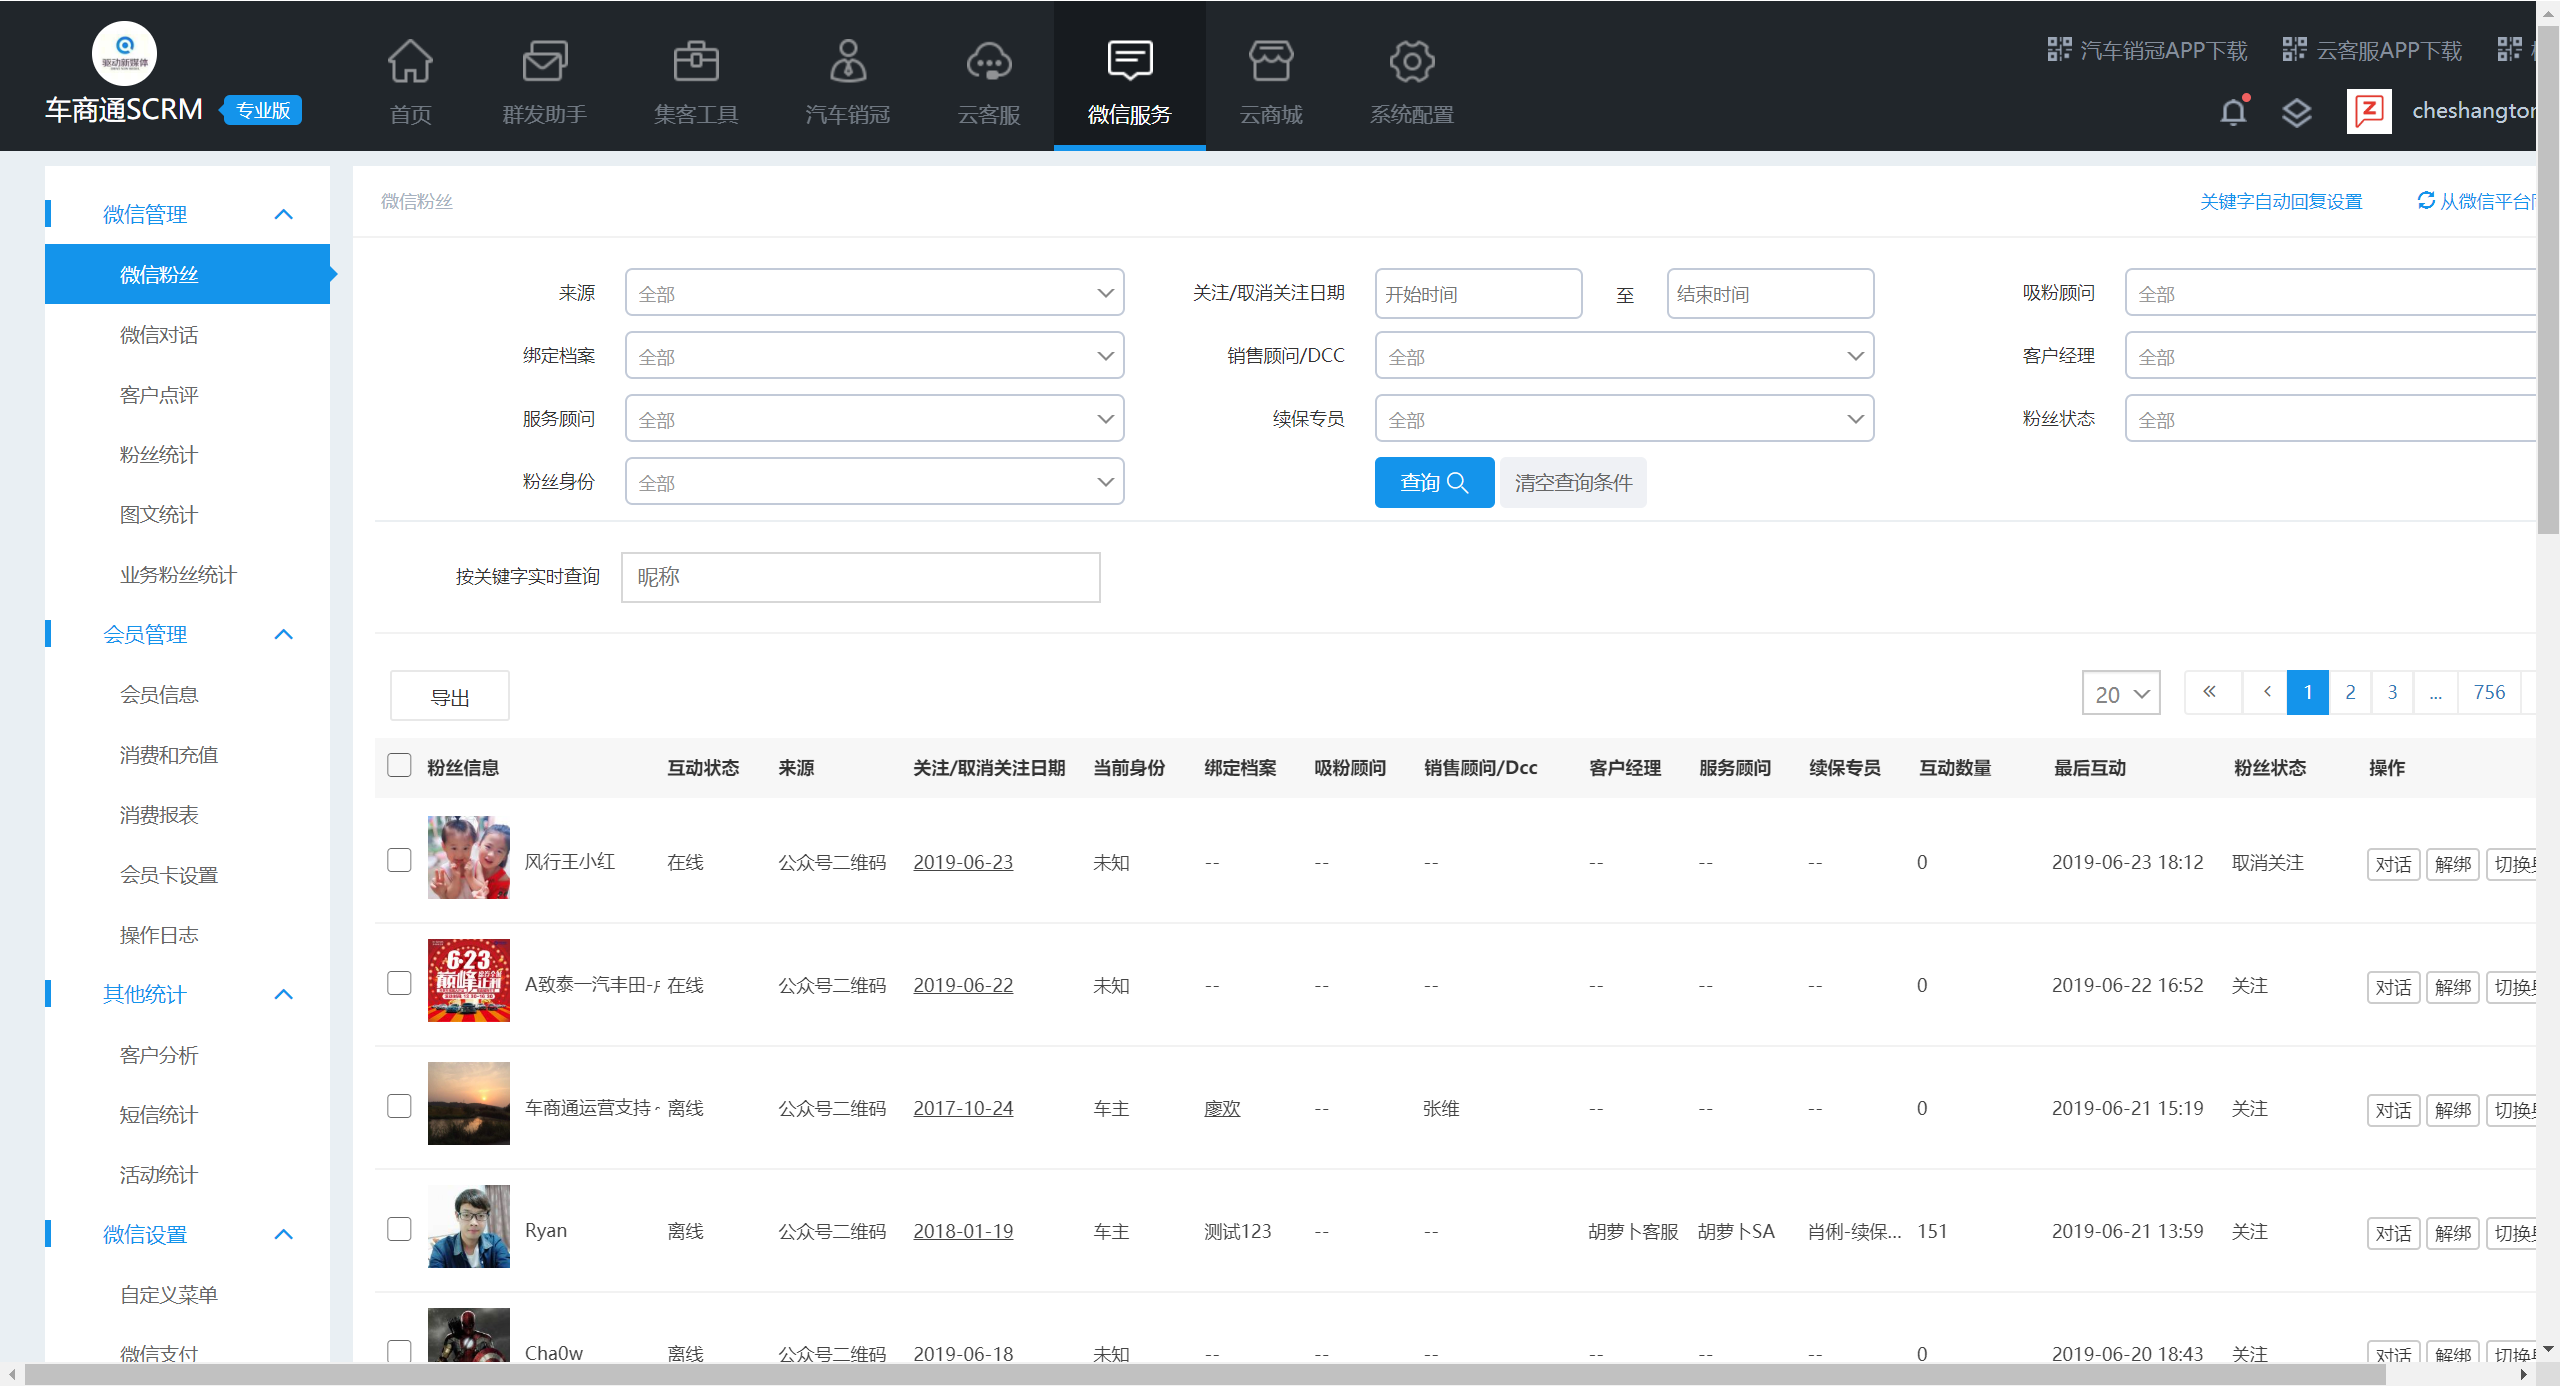
Task: Open the 云商城 shop icon
Action: [x=1271, y=62]
